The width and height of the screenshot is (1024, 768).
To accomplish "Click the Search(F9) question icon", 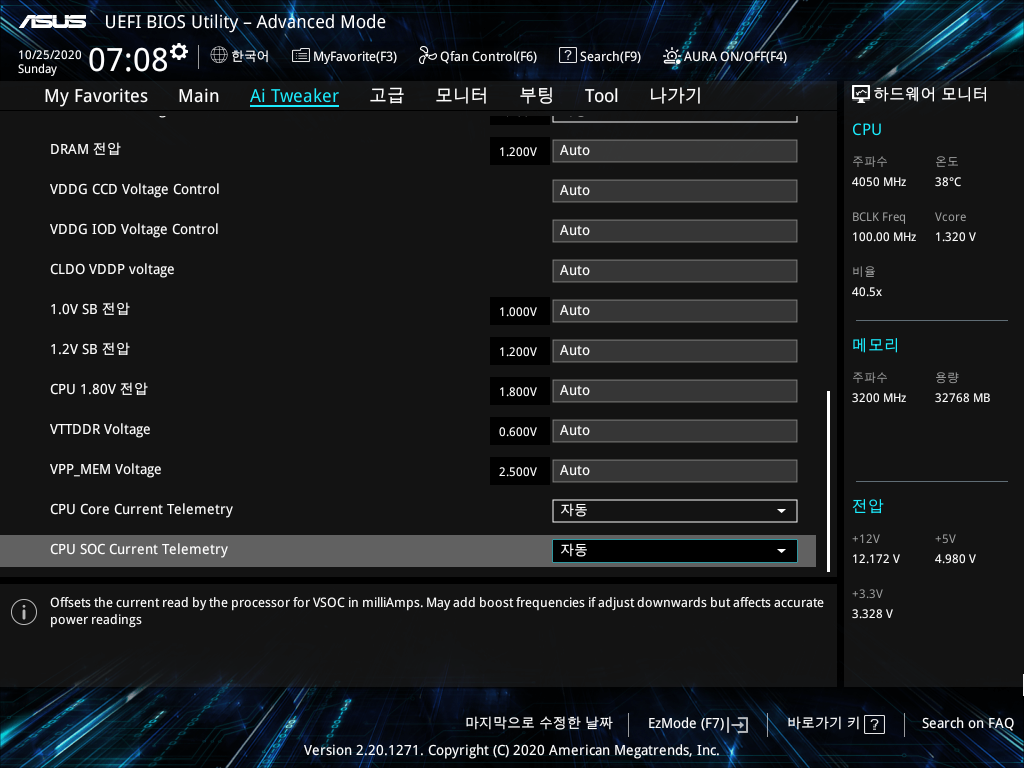I will click(568, 56).
